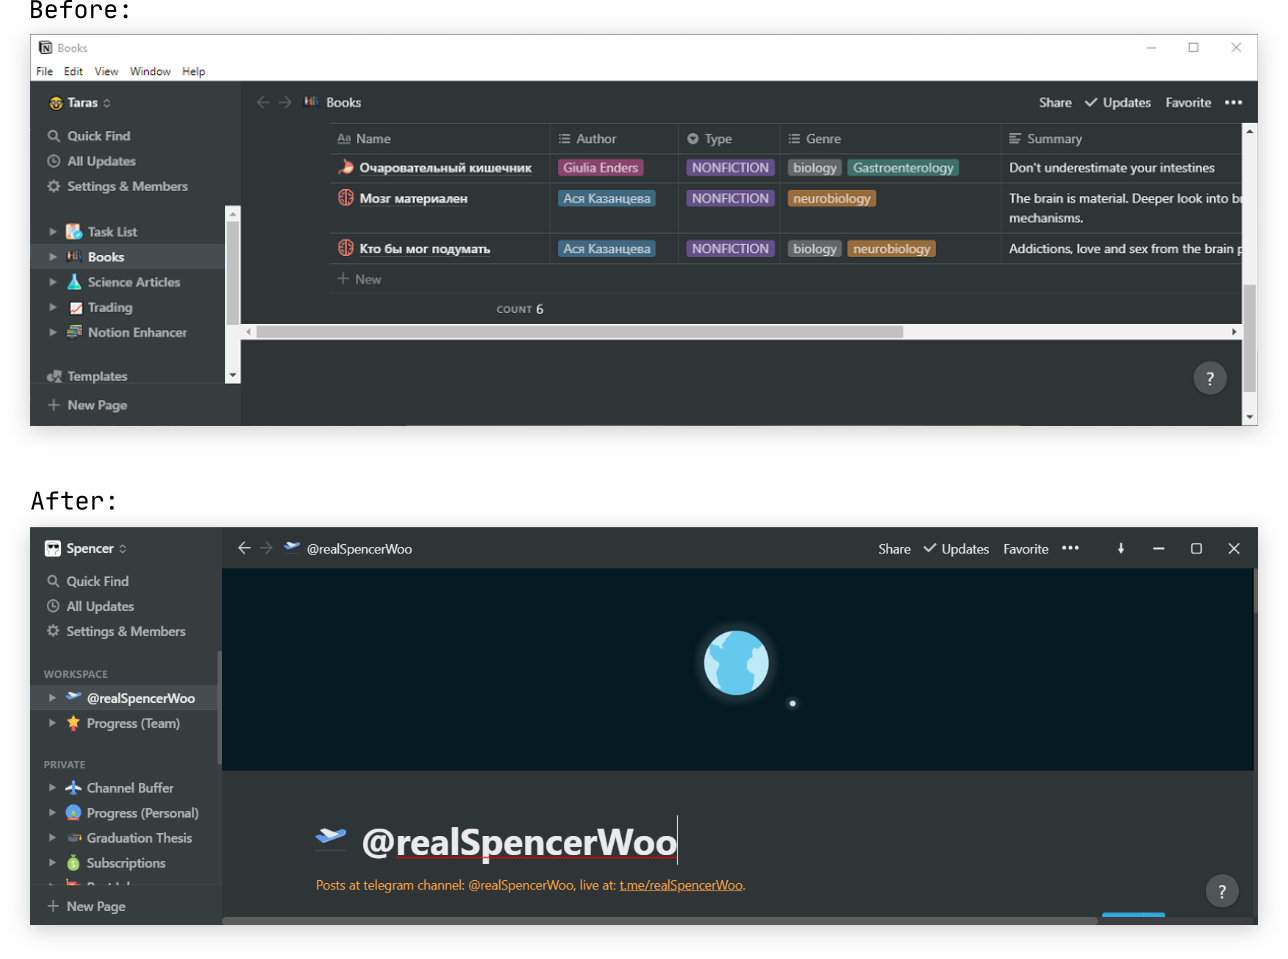Go back in the Books window
The height and width of the screenshot is (959, 1288).
263,102
